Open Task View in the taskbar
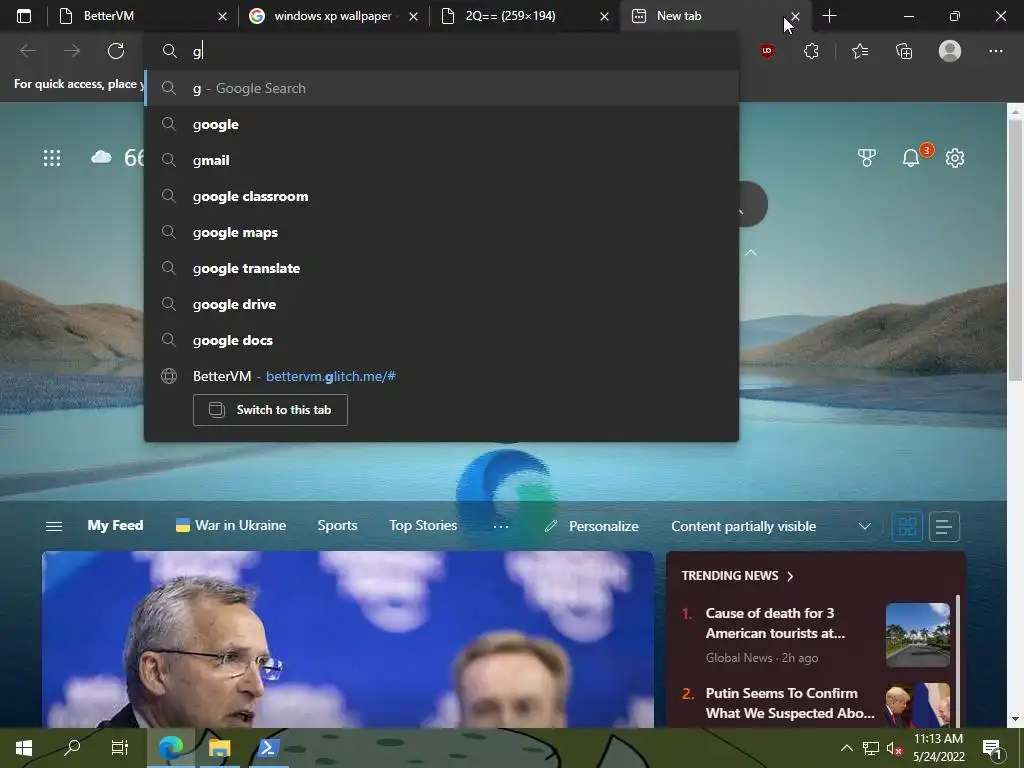The width and height of the screenshot is (1024, 768). [x=120, y=748]
